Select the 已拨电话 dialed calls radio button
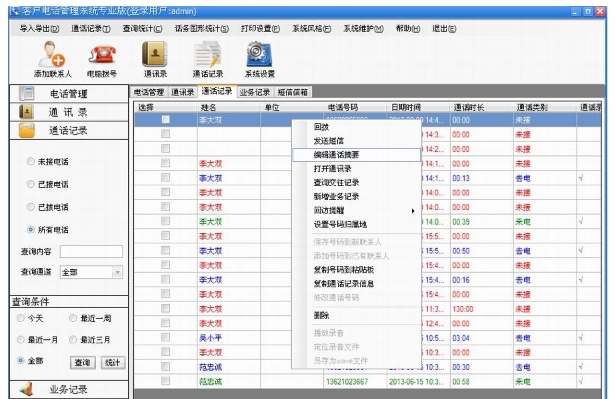Viewport: 615px width, 399px height. pos(31,207)
